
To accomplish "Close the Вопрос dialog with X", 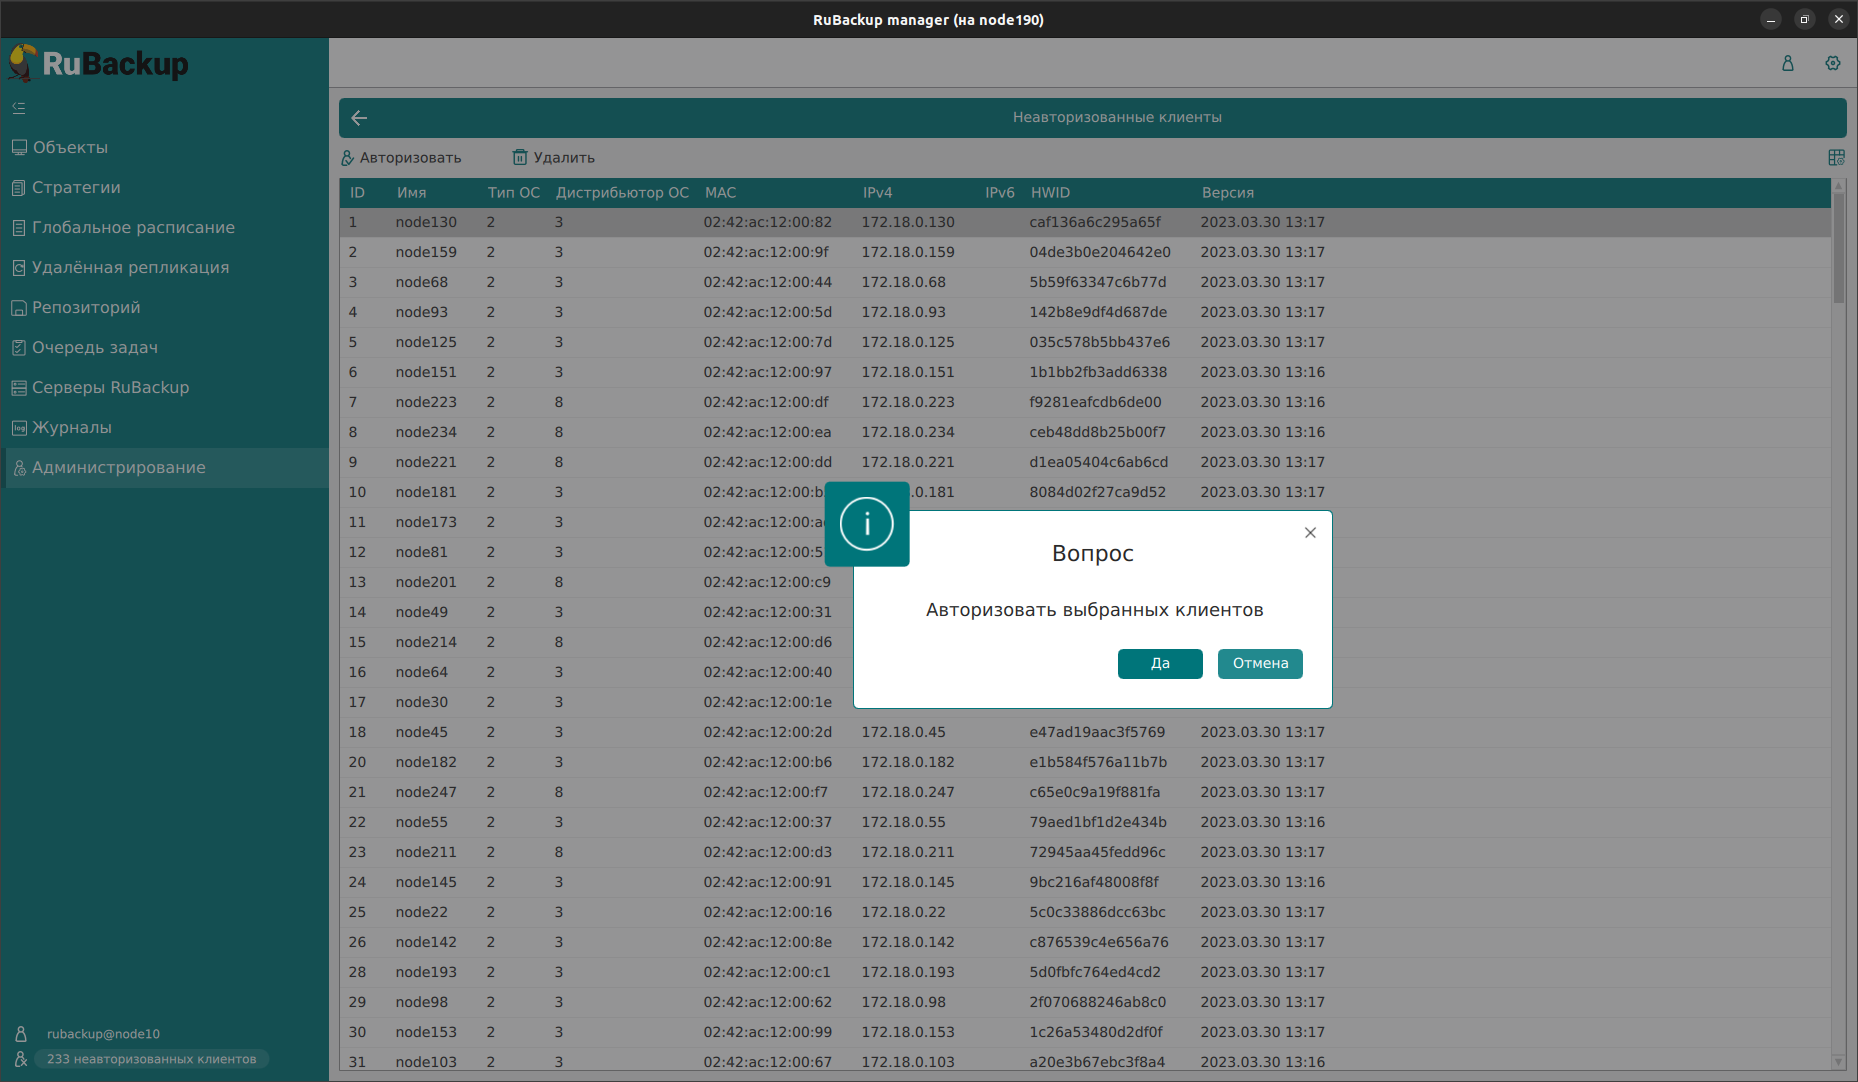I will tap(1310, 533).
